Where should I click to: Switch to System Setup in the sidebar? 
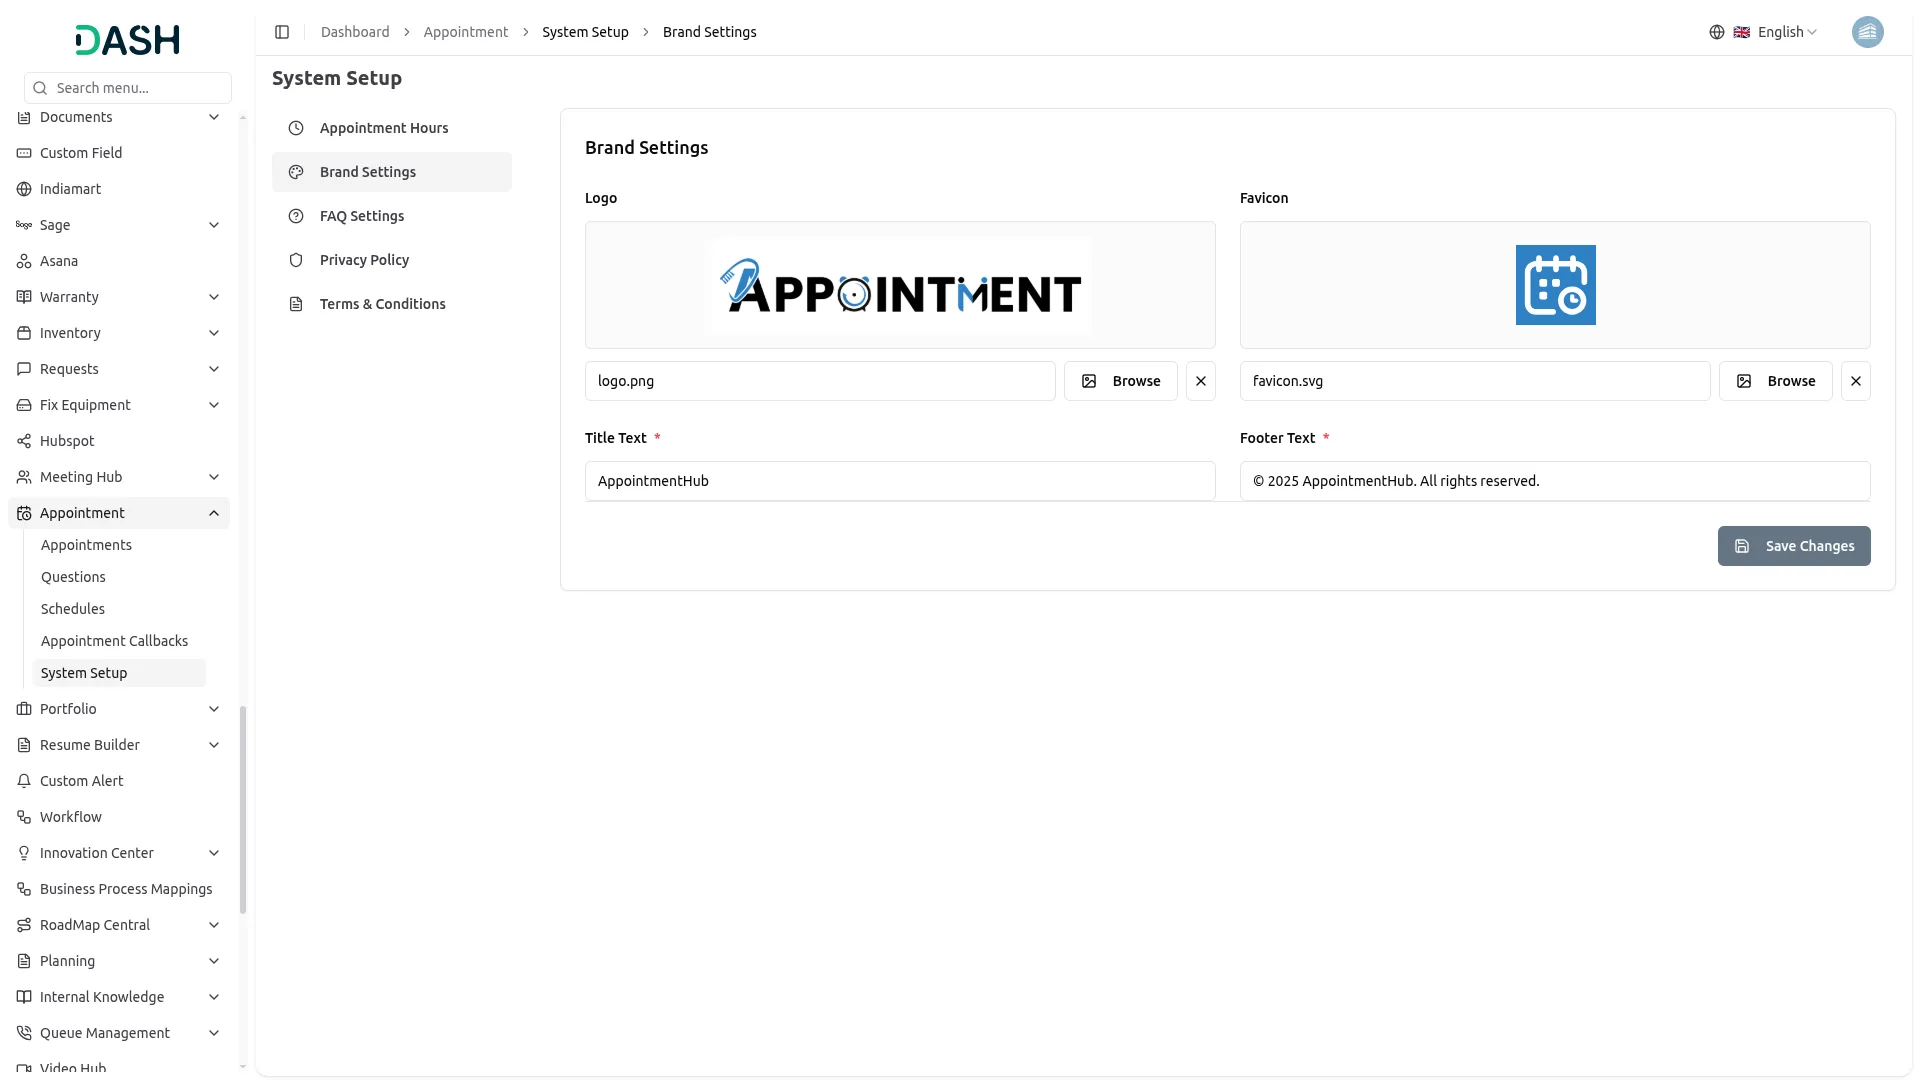pyautogui.click(x=84, y=672)
